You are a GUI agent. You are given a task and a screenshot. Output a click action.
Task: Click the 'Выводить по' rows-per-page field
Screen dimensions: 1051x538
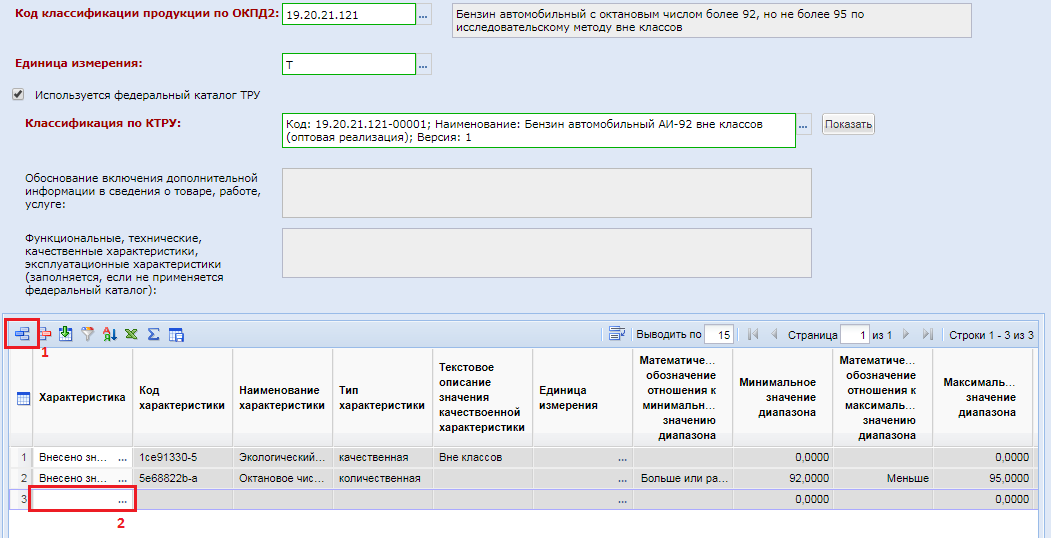coord(718,334)
